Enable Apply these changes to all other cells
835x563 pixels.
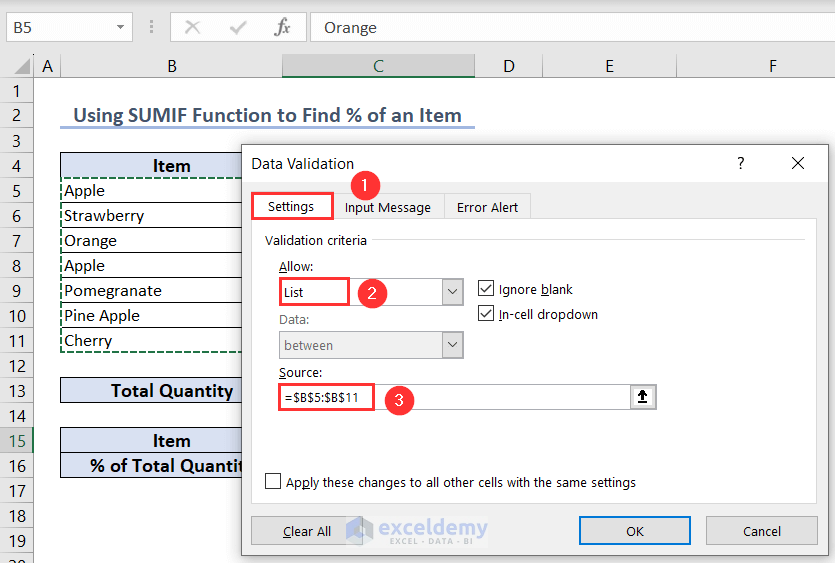(x=273, y=482)
